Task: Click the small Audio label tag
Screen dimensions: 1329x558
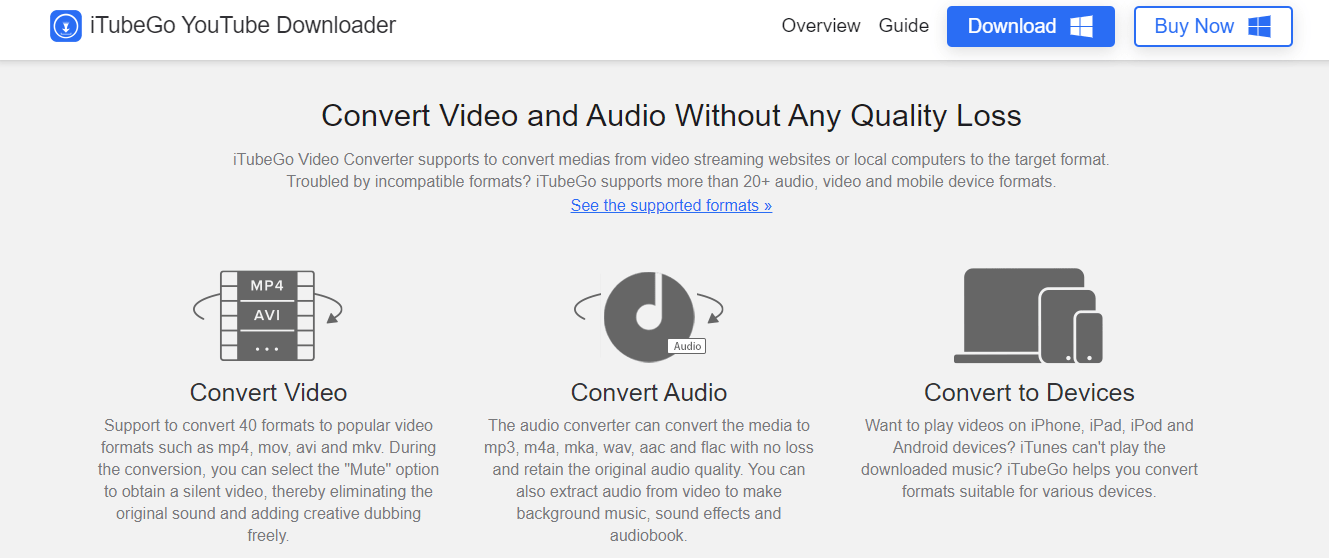Action: 687,346
